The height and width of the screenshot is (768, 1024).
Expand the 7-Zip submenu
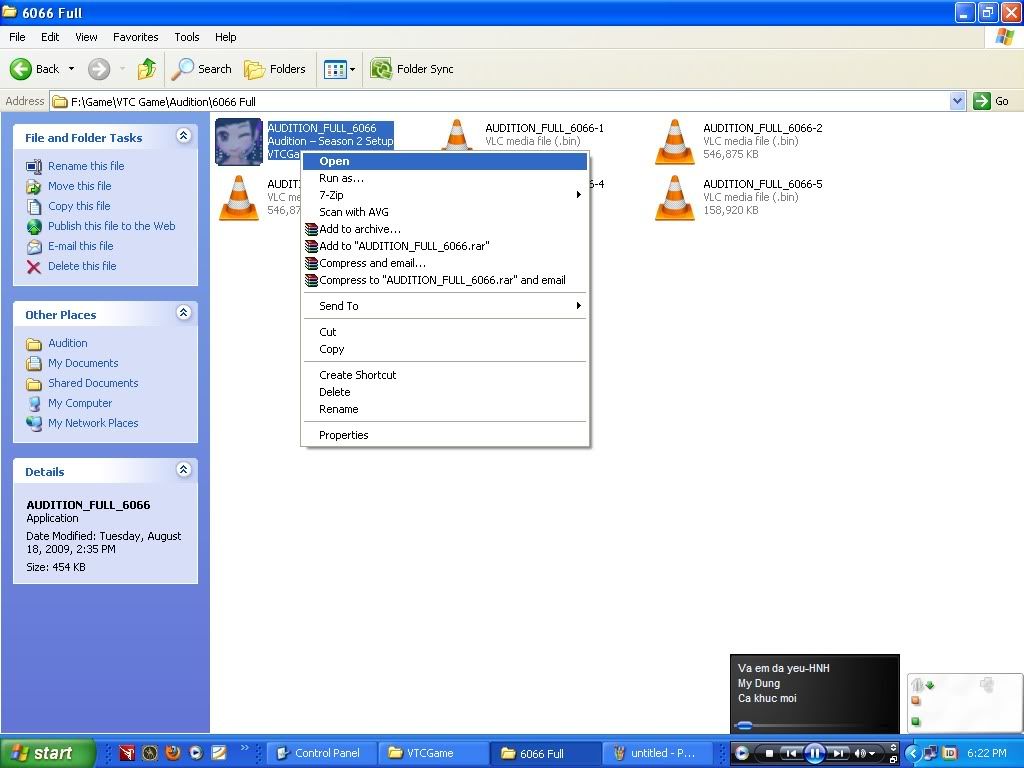[x=445, y=195]
